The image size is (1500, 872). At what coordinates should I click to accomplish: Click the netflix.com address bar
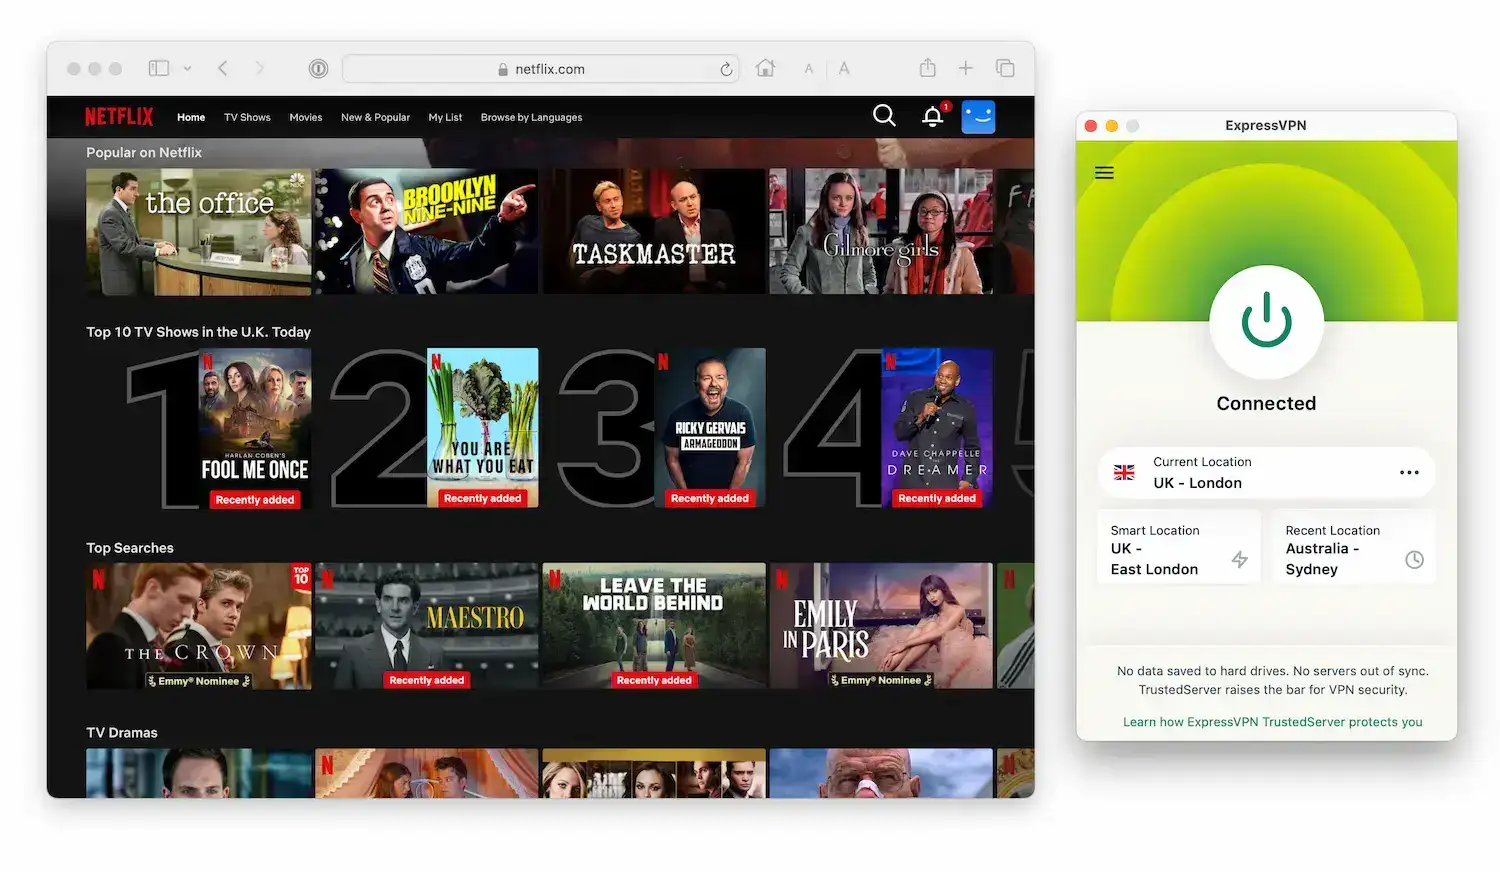pos(541,69)
